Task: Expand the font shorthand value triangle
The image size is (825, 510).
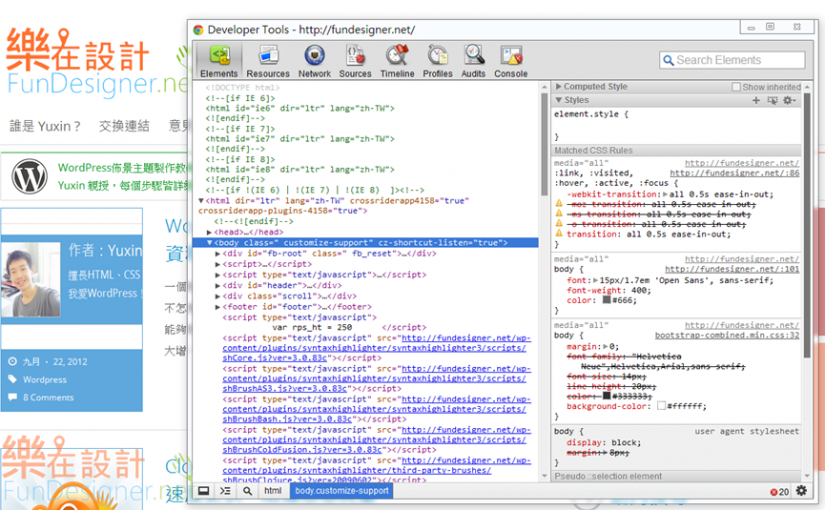Action: click(x=596, y=281)
